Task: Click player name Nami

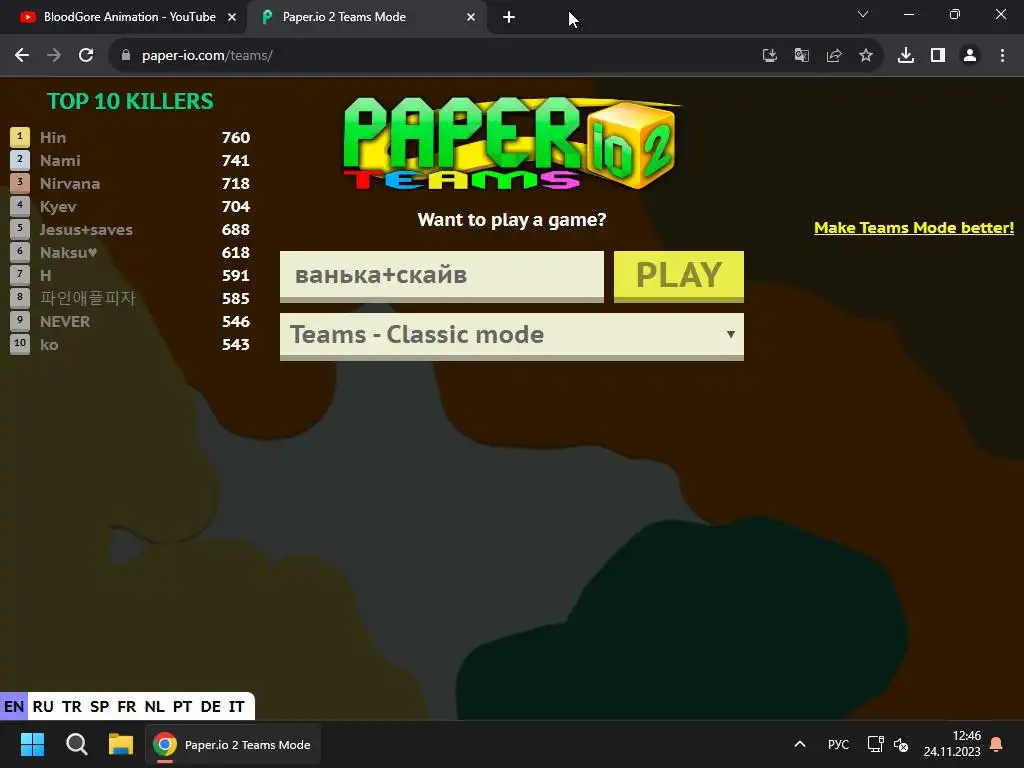Action: (60, 161)
